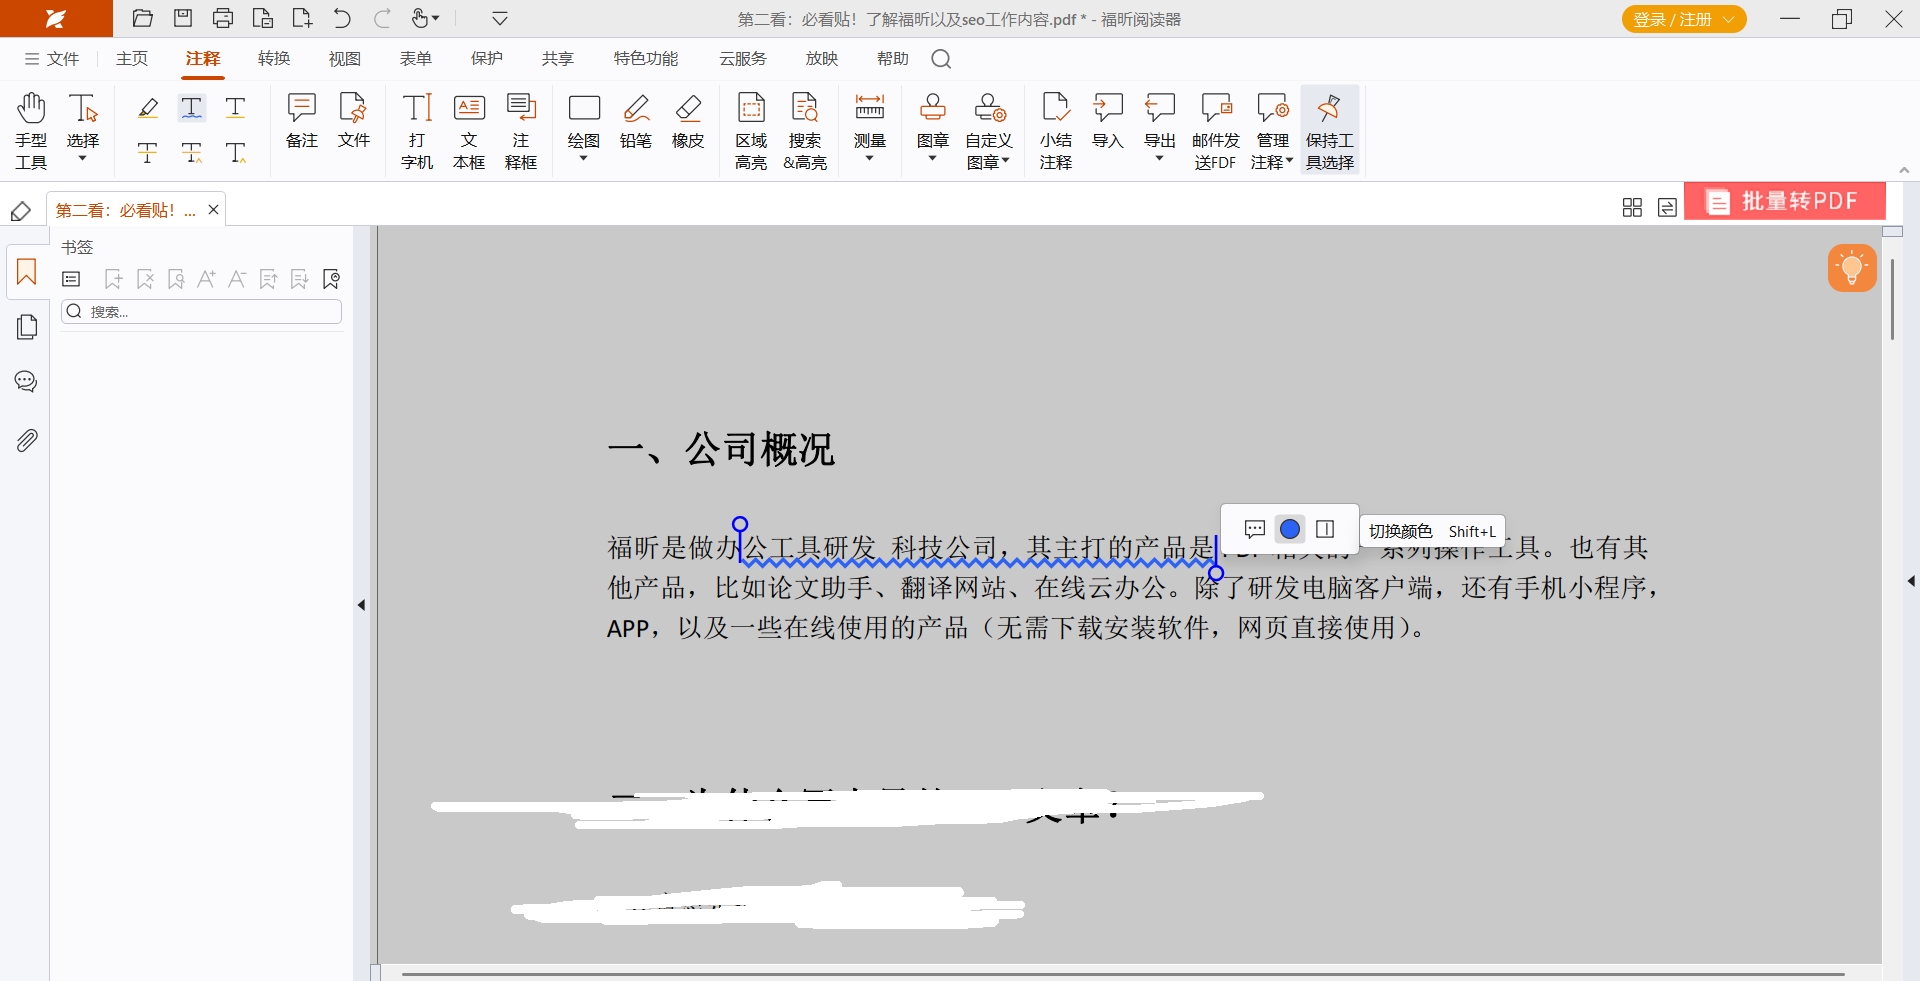
Task: Open the Attachments panel paperclip icon
Action: pyautogui.click(x=27, y=440)
